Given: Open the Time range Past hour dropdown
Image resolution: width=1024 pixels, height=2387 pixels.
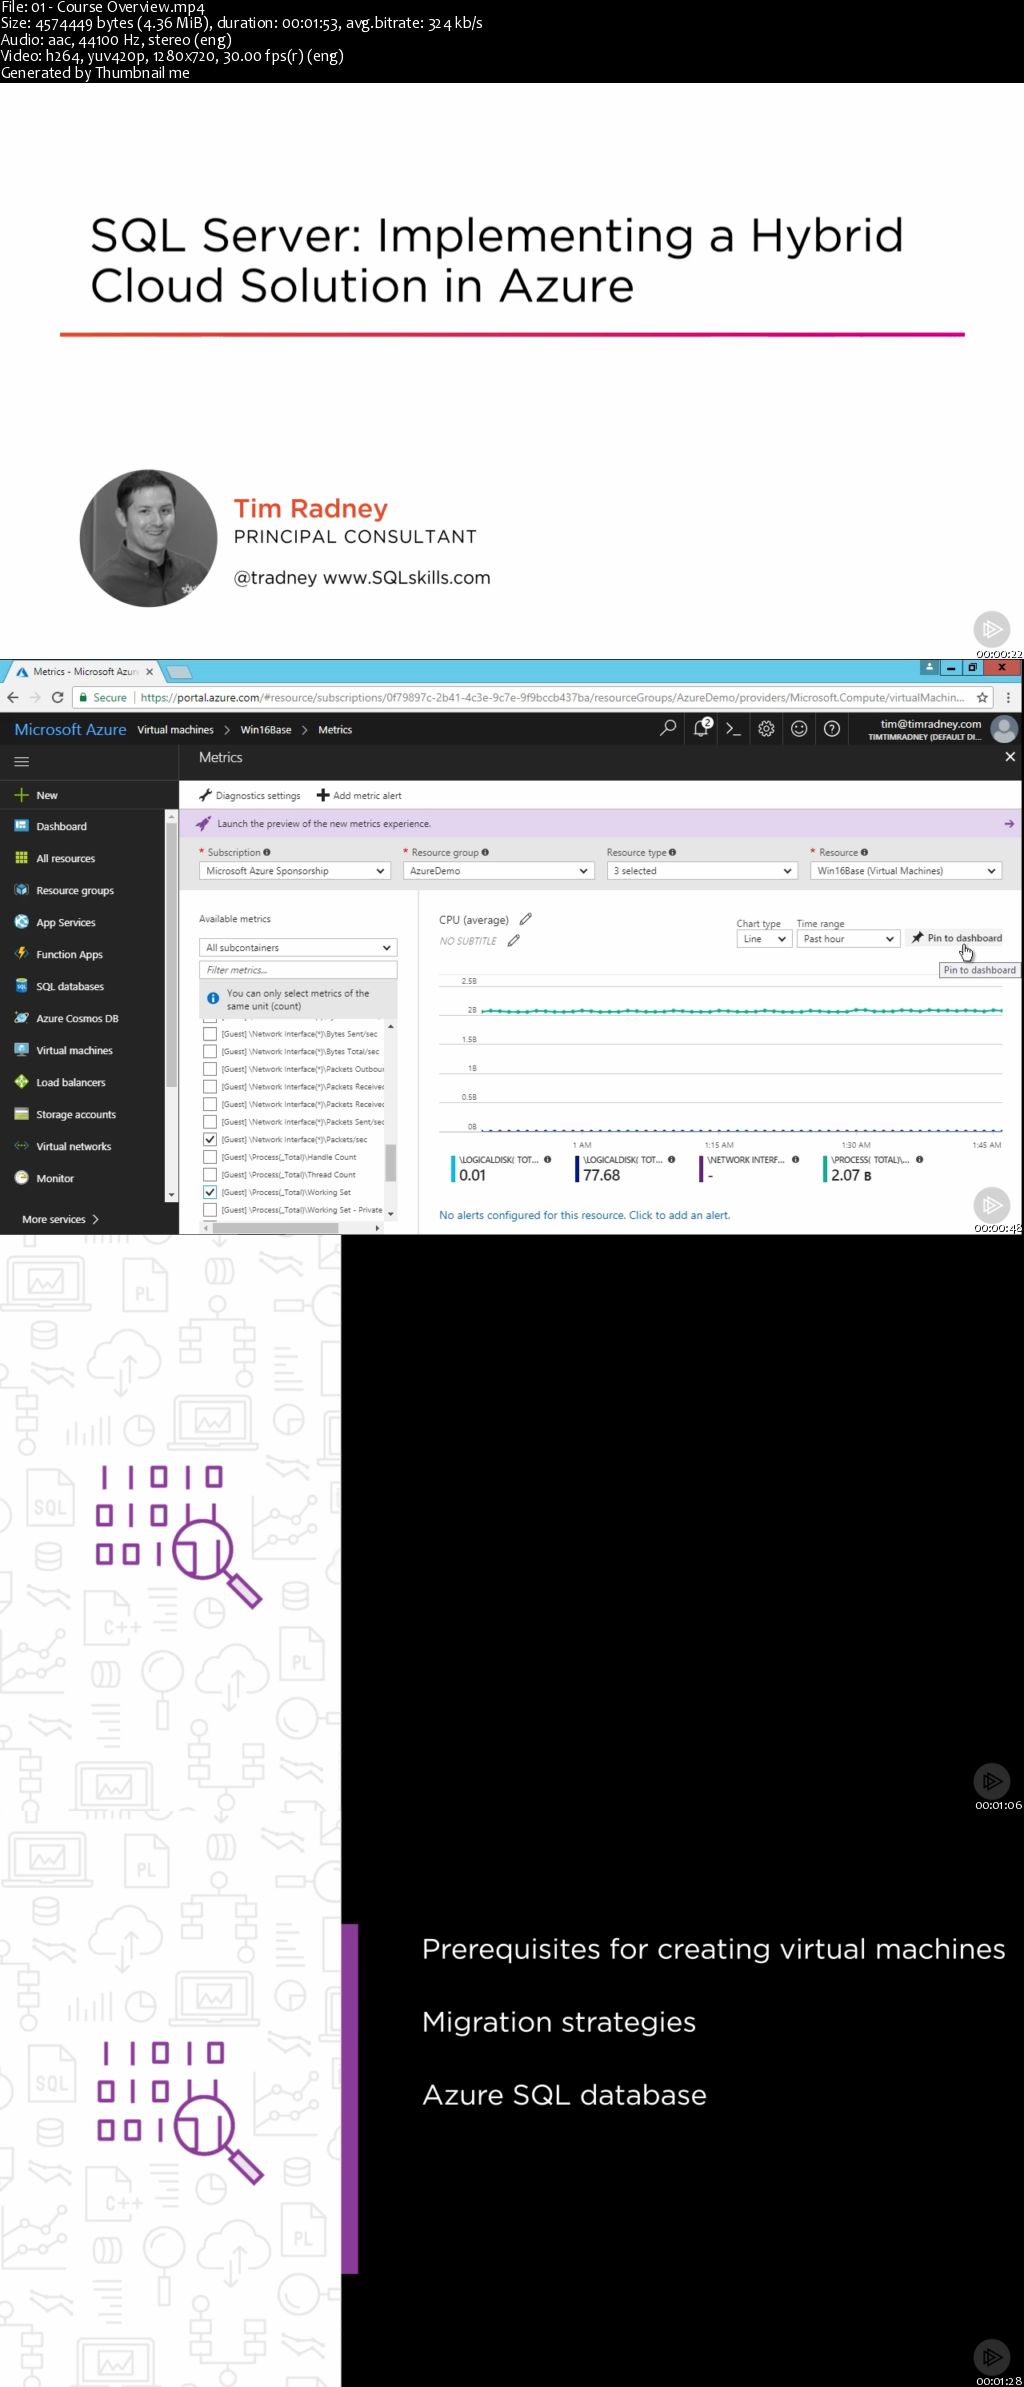Looking at the screenshot, I should [847, 939].
